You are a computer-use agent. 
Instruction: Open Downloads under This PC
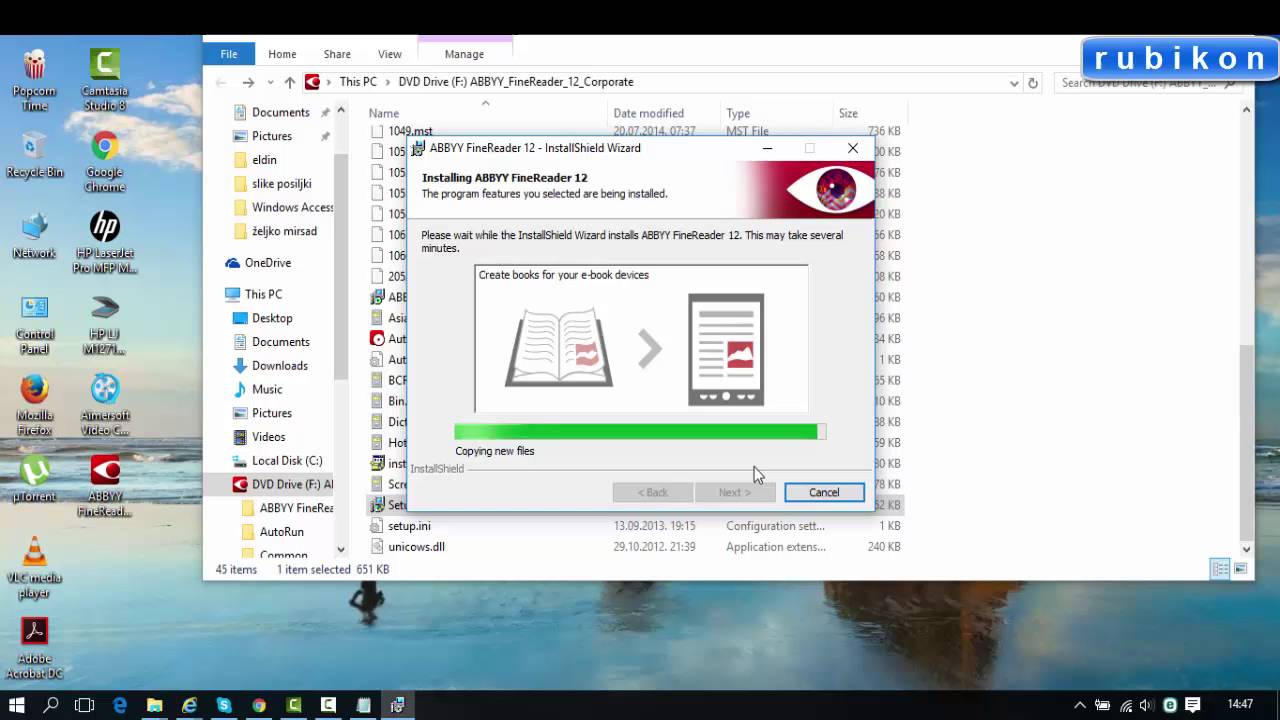(x=279, y=366)
